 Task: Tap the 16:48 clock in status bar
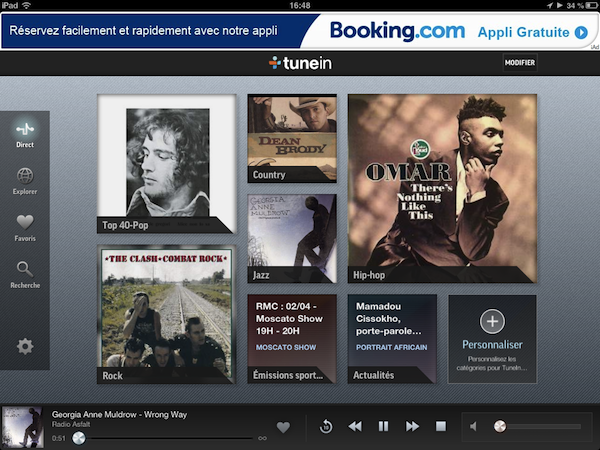[x=300, y=5]
